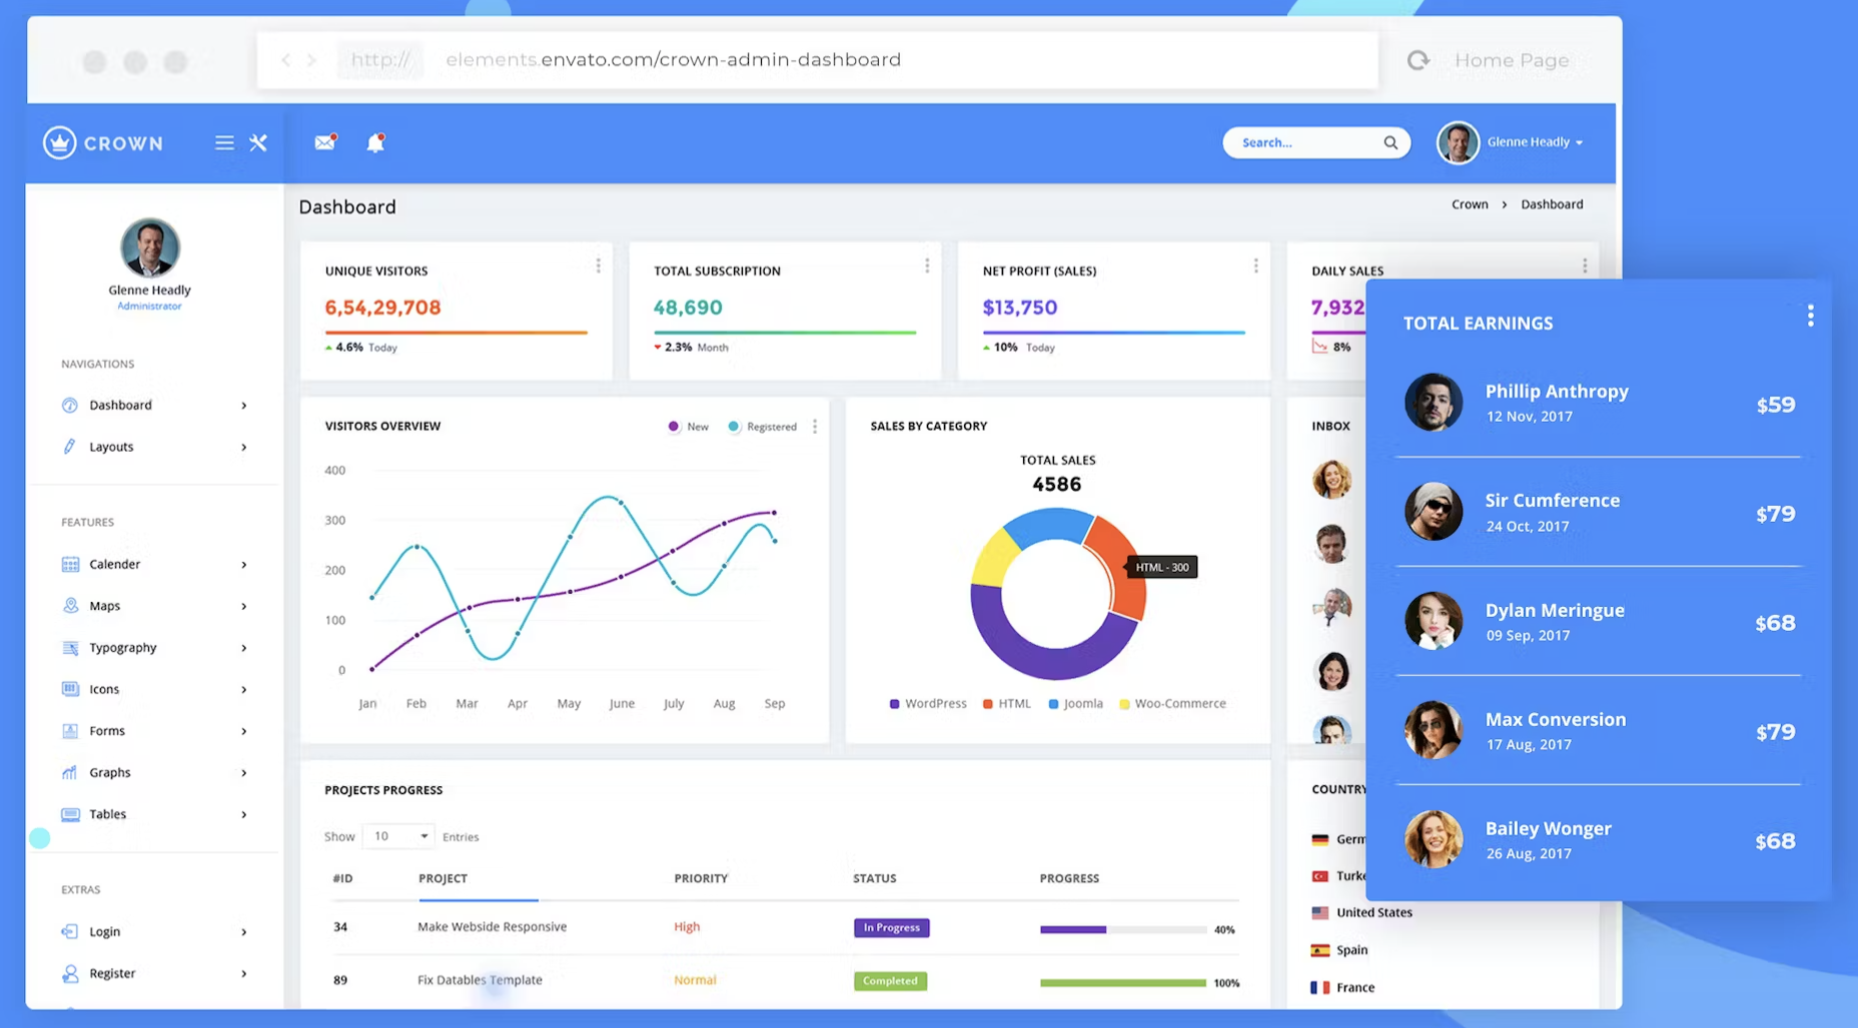Toggle the hamburger sidebar menu icon
Screen dimensions: 1858x1028
pos(224,143)
